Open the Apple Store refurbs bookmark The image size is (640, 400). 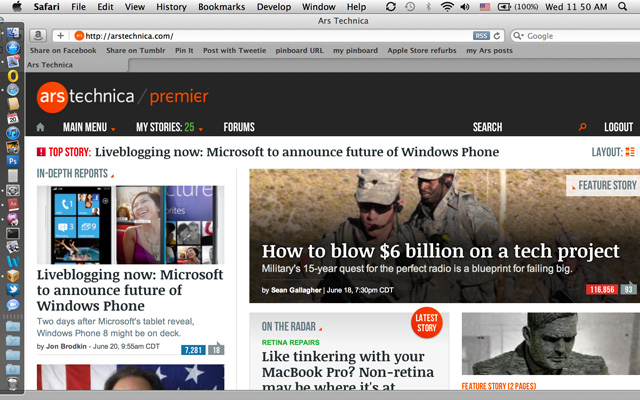click(422, 51)
